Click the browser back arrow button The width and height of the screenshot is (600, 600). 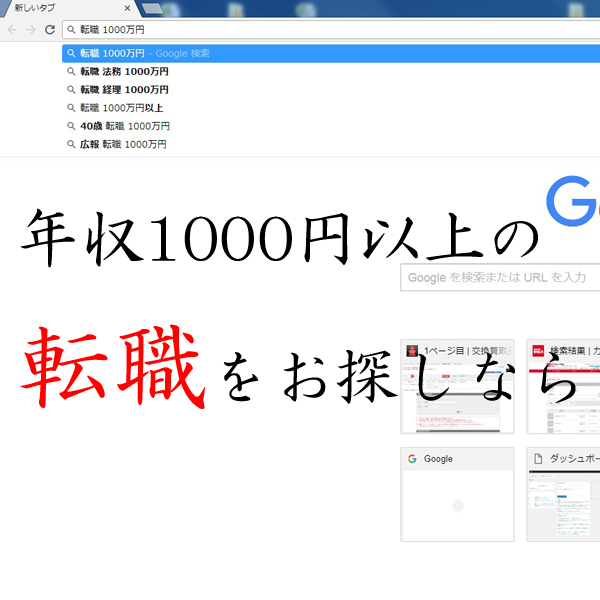12,30
